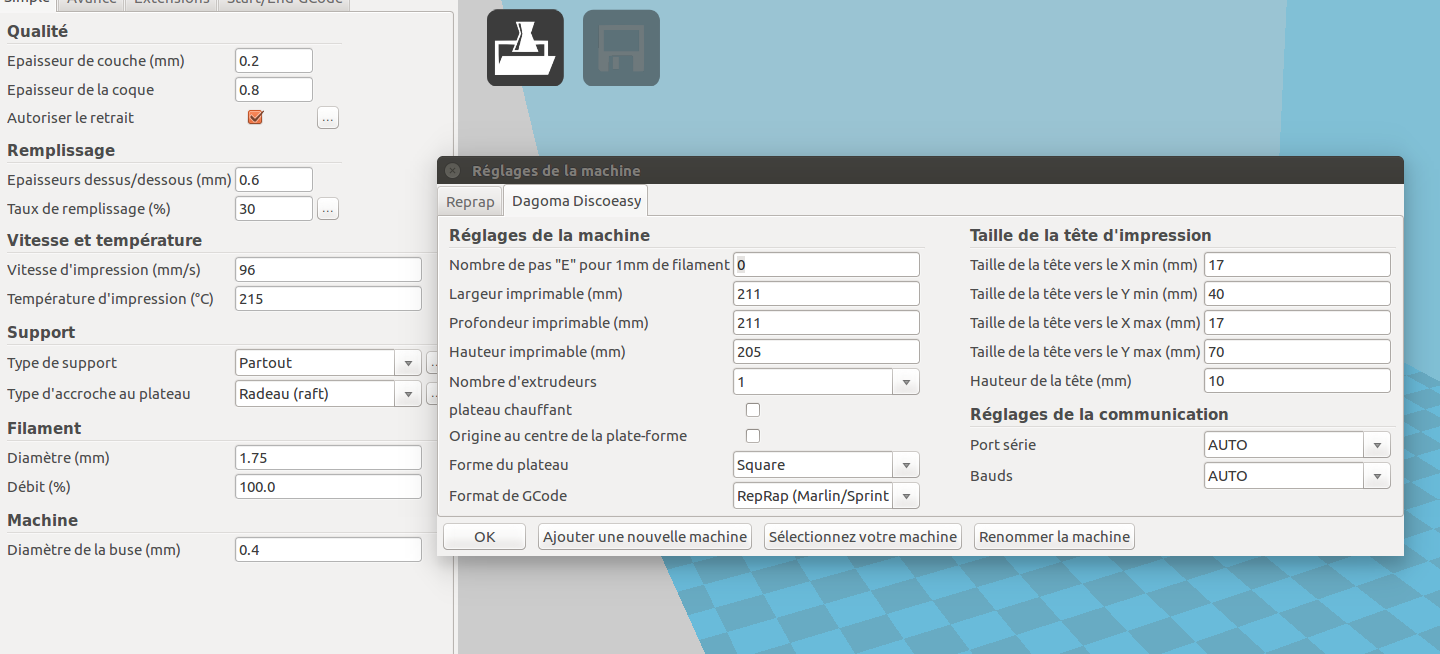
Task: Click the Largeur imprimable field
Action: (826, 294)
